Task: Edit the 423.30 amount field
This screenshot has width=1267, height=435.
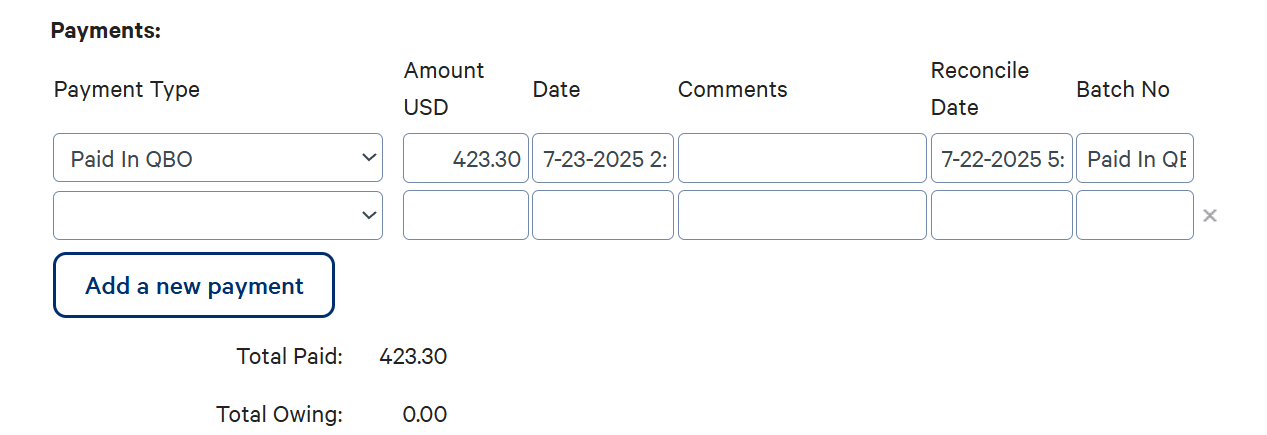Action: [465, 158]
